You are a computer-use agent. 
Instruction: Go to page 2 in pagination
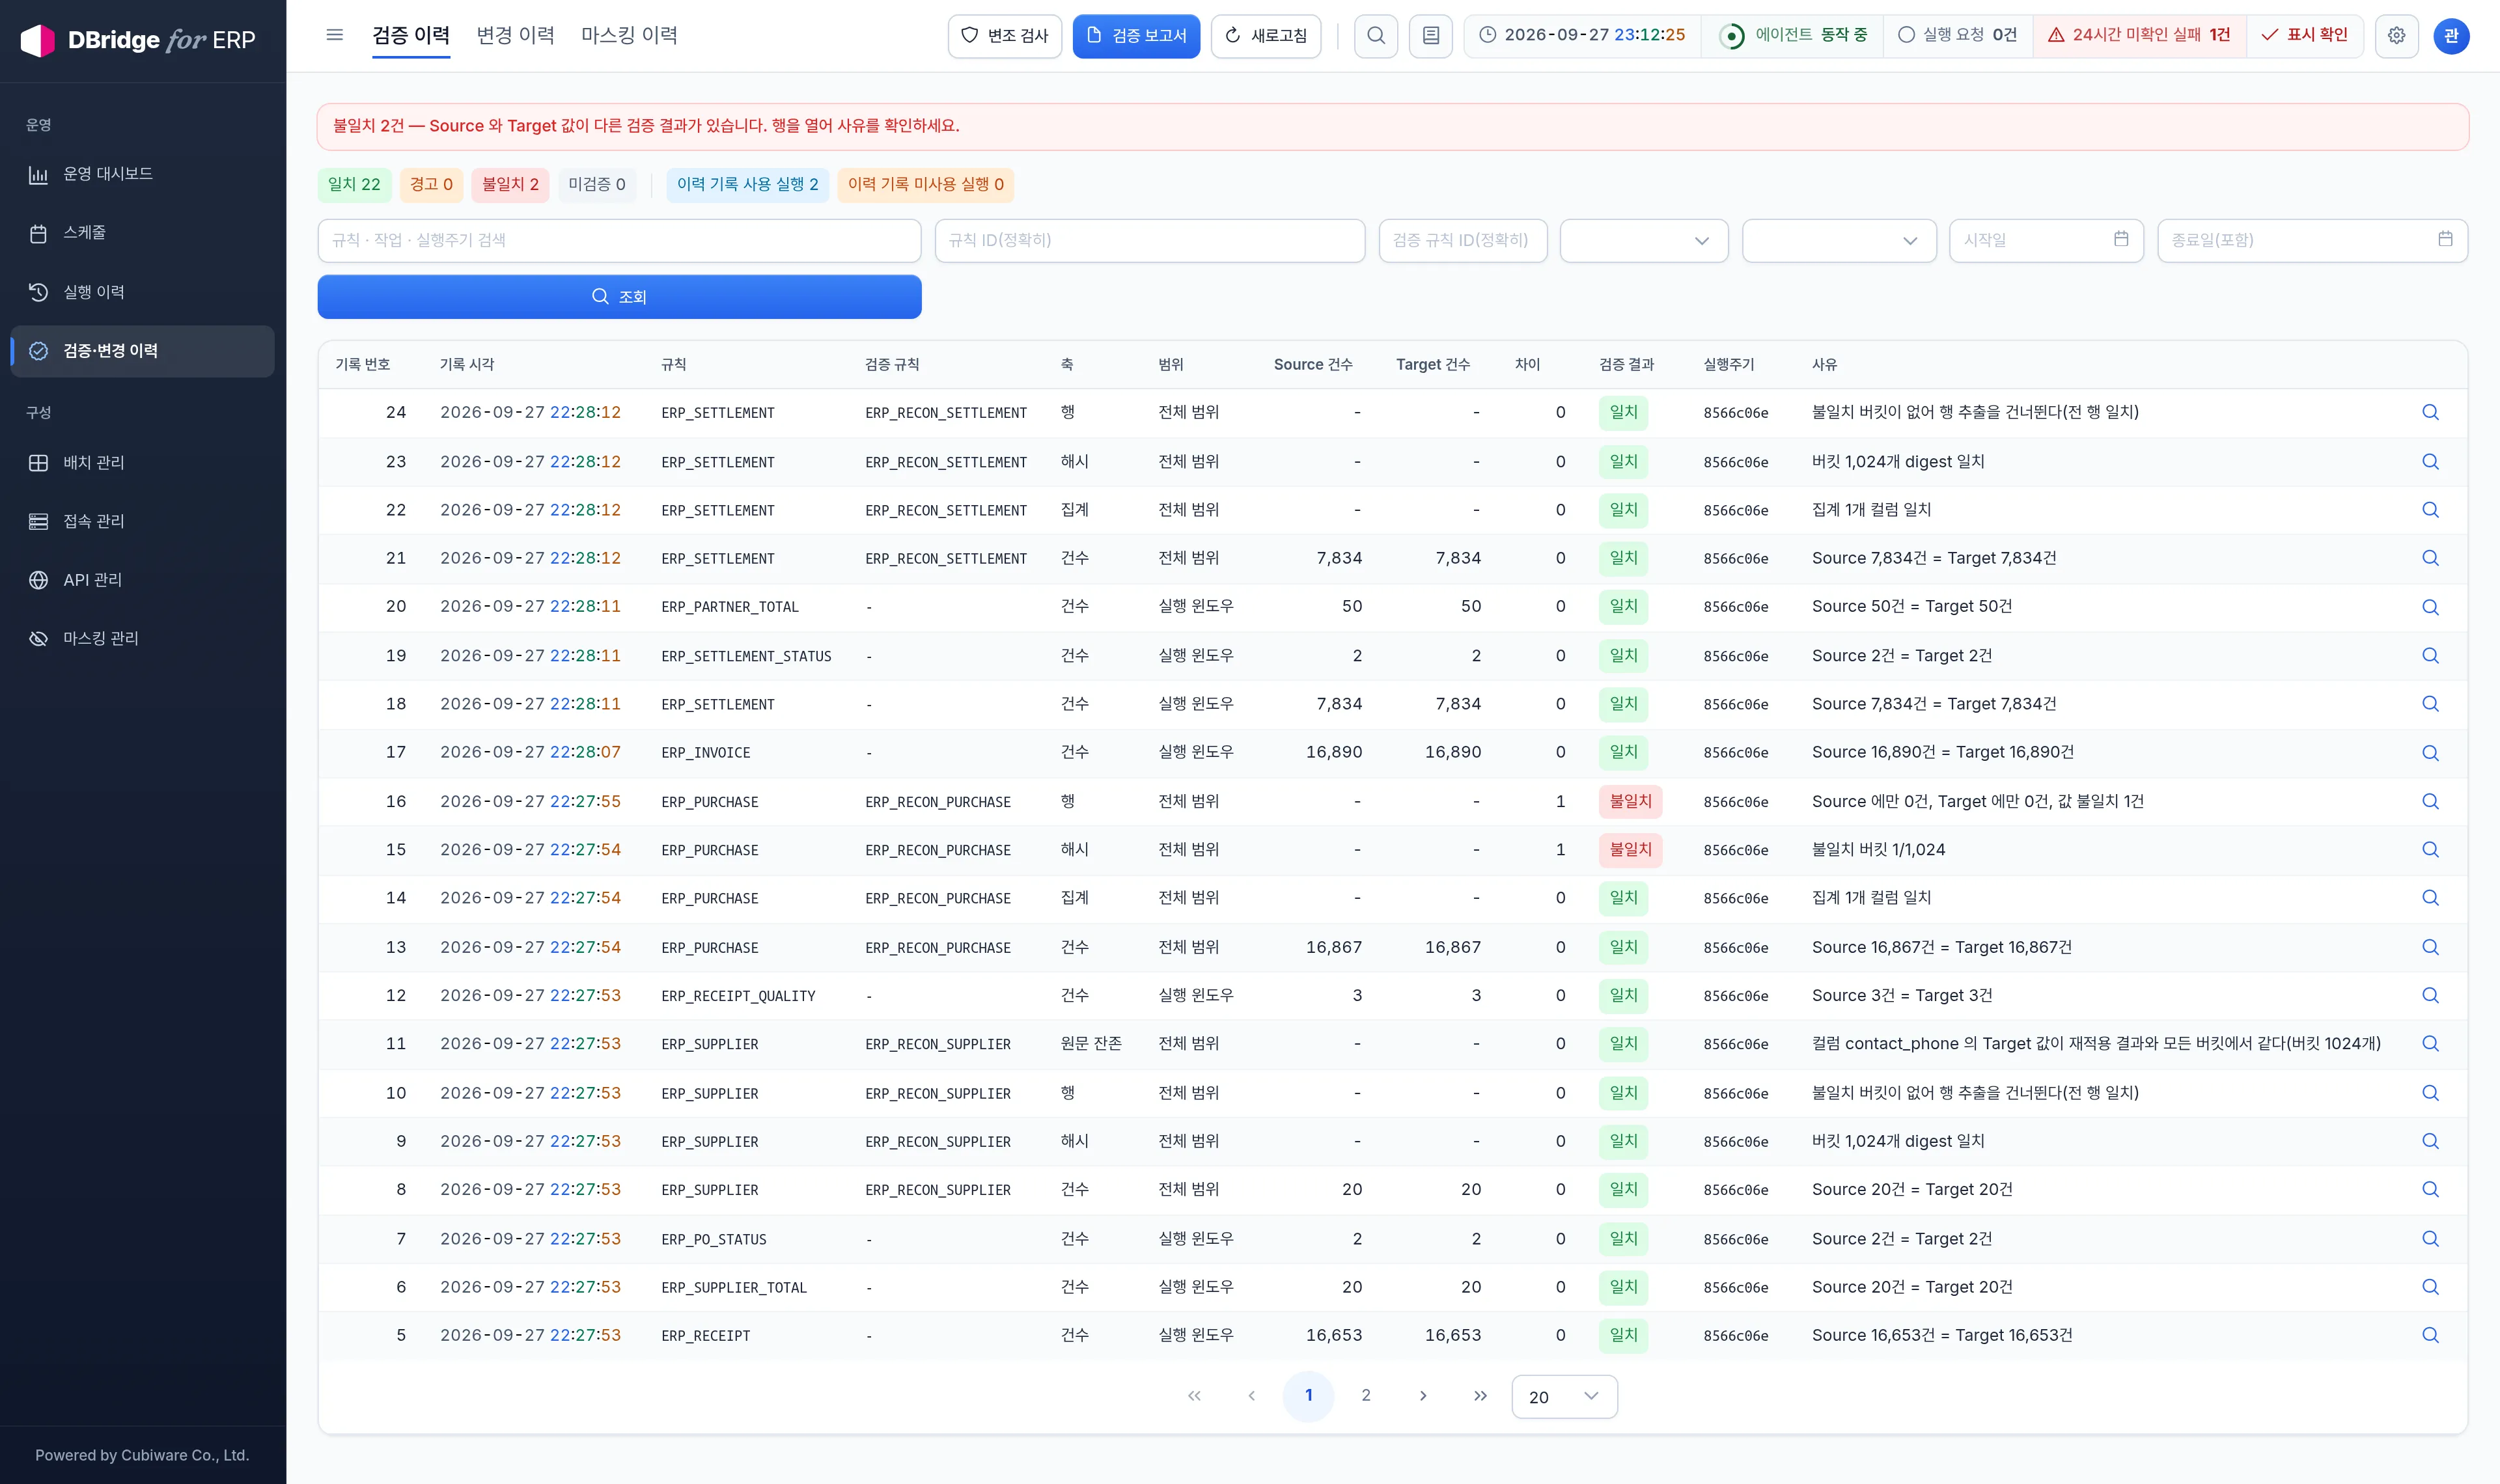[x=1365, y=1395]
